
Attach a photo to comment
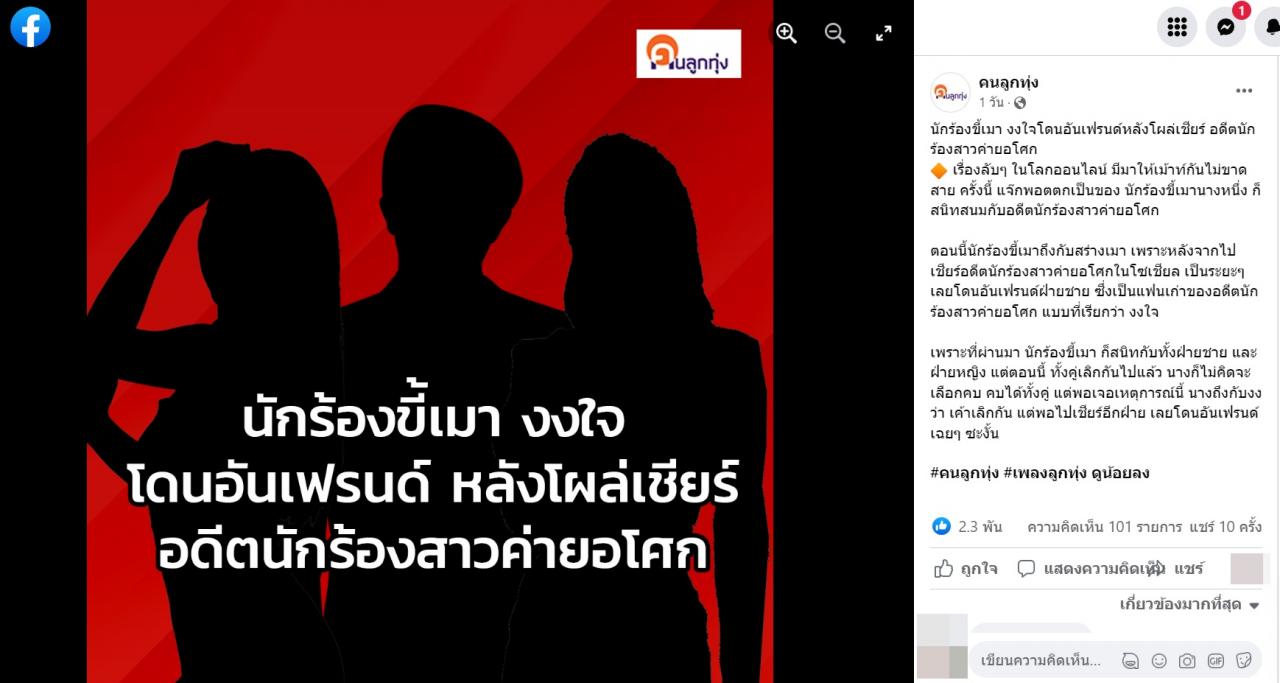point(1187,660)
